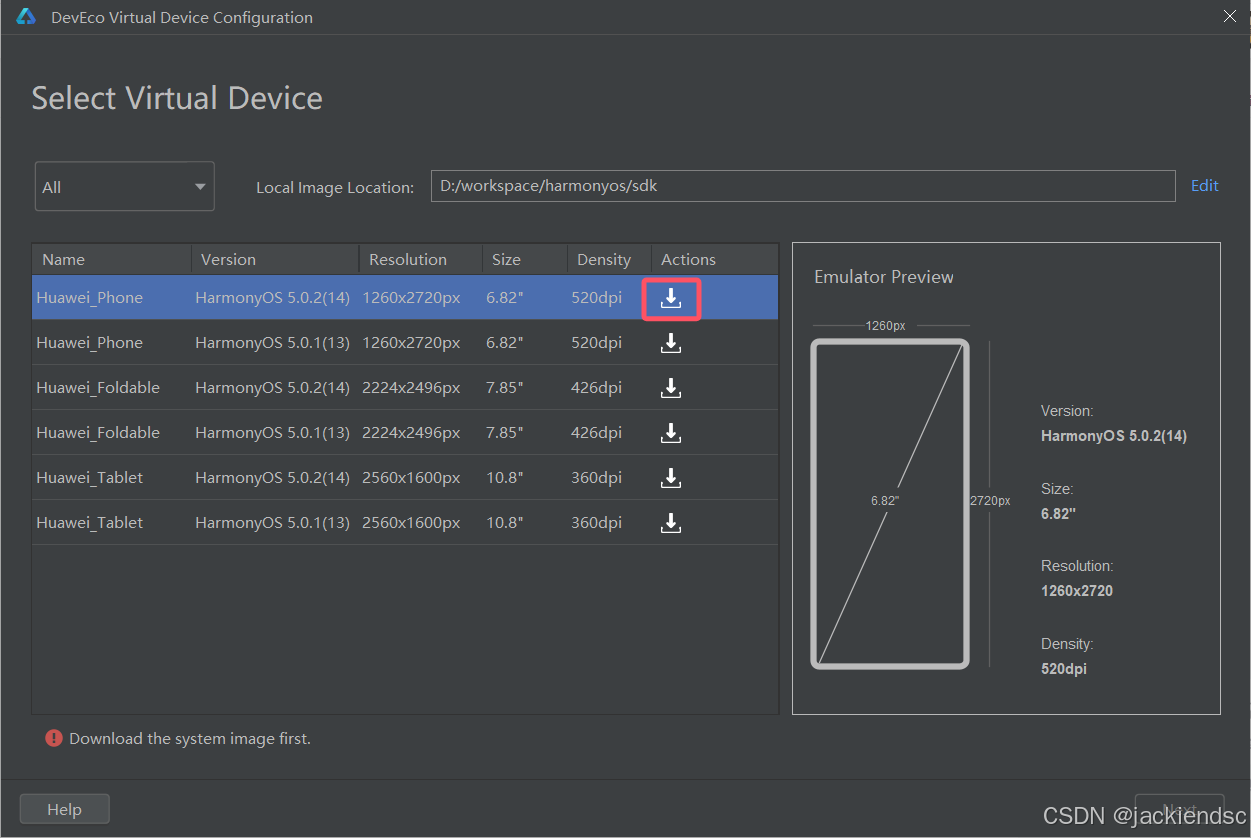Click the Size column header
This screenshot has width=1251, height=838.
(x=525, y=259)
